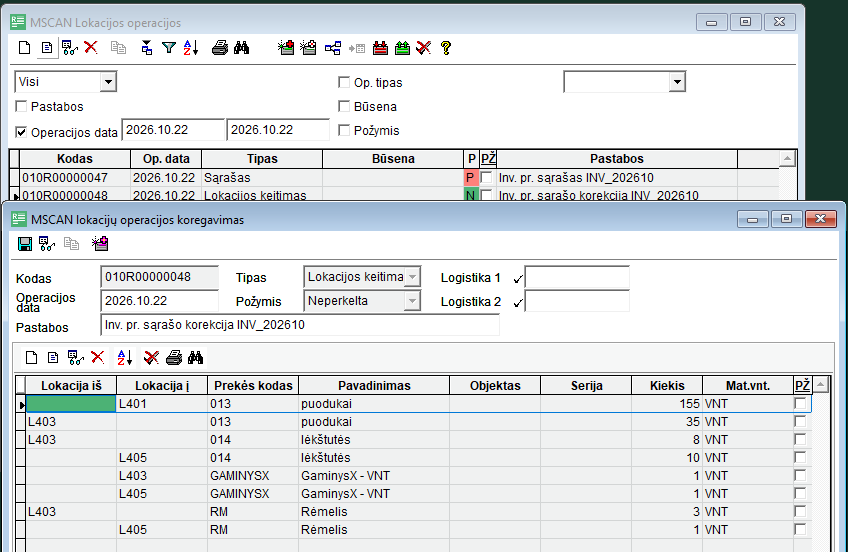The width and height of the screenshot is (848, 552).
Task: Tick the Būsena filter checkbox
Action: point(344,107)
